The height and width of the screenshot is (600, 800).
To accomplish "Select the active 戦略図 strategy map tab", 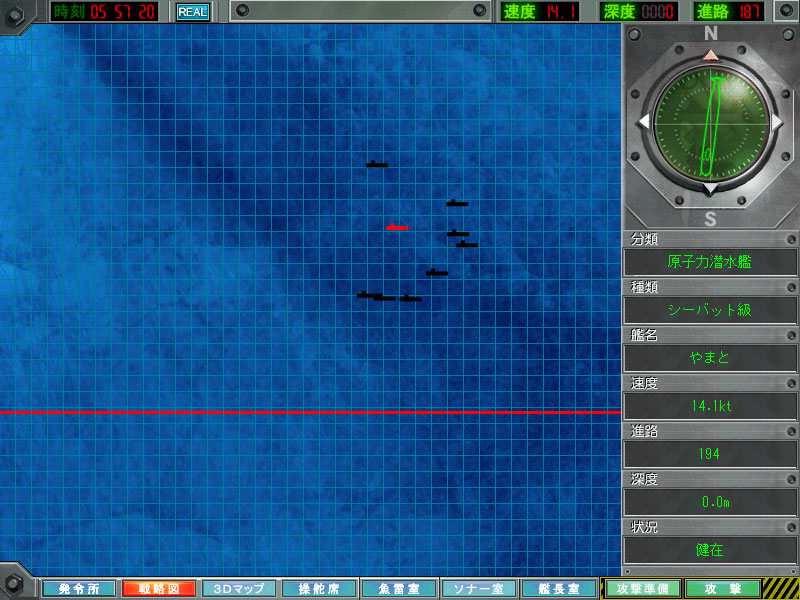I will 158,589.
